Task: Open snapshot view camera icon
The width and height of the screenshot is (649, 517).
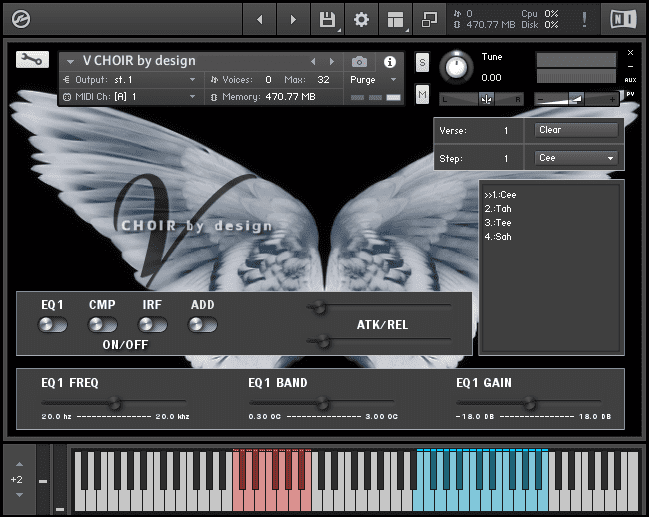Action: pos(359,62)
